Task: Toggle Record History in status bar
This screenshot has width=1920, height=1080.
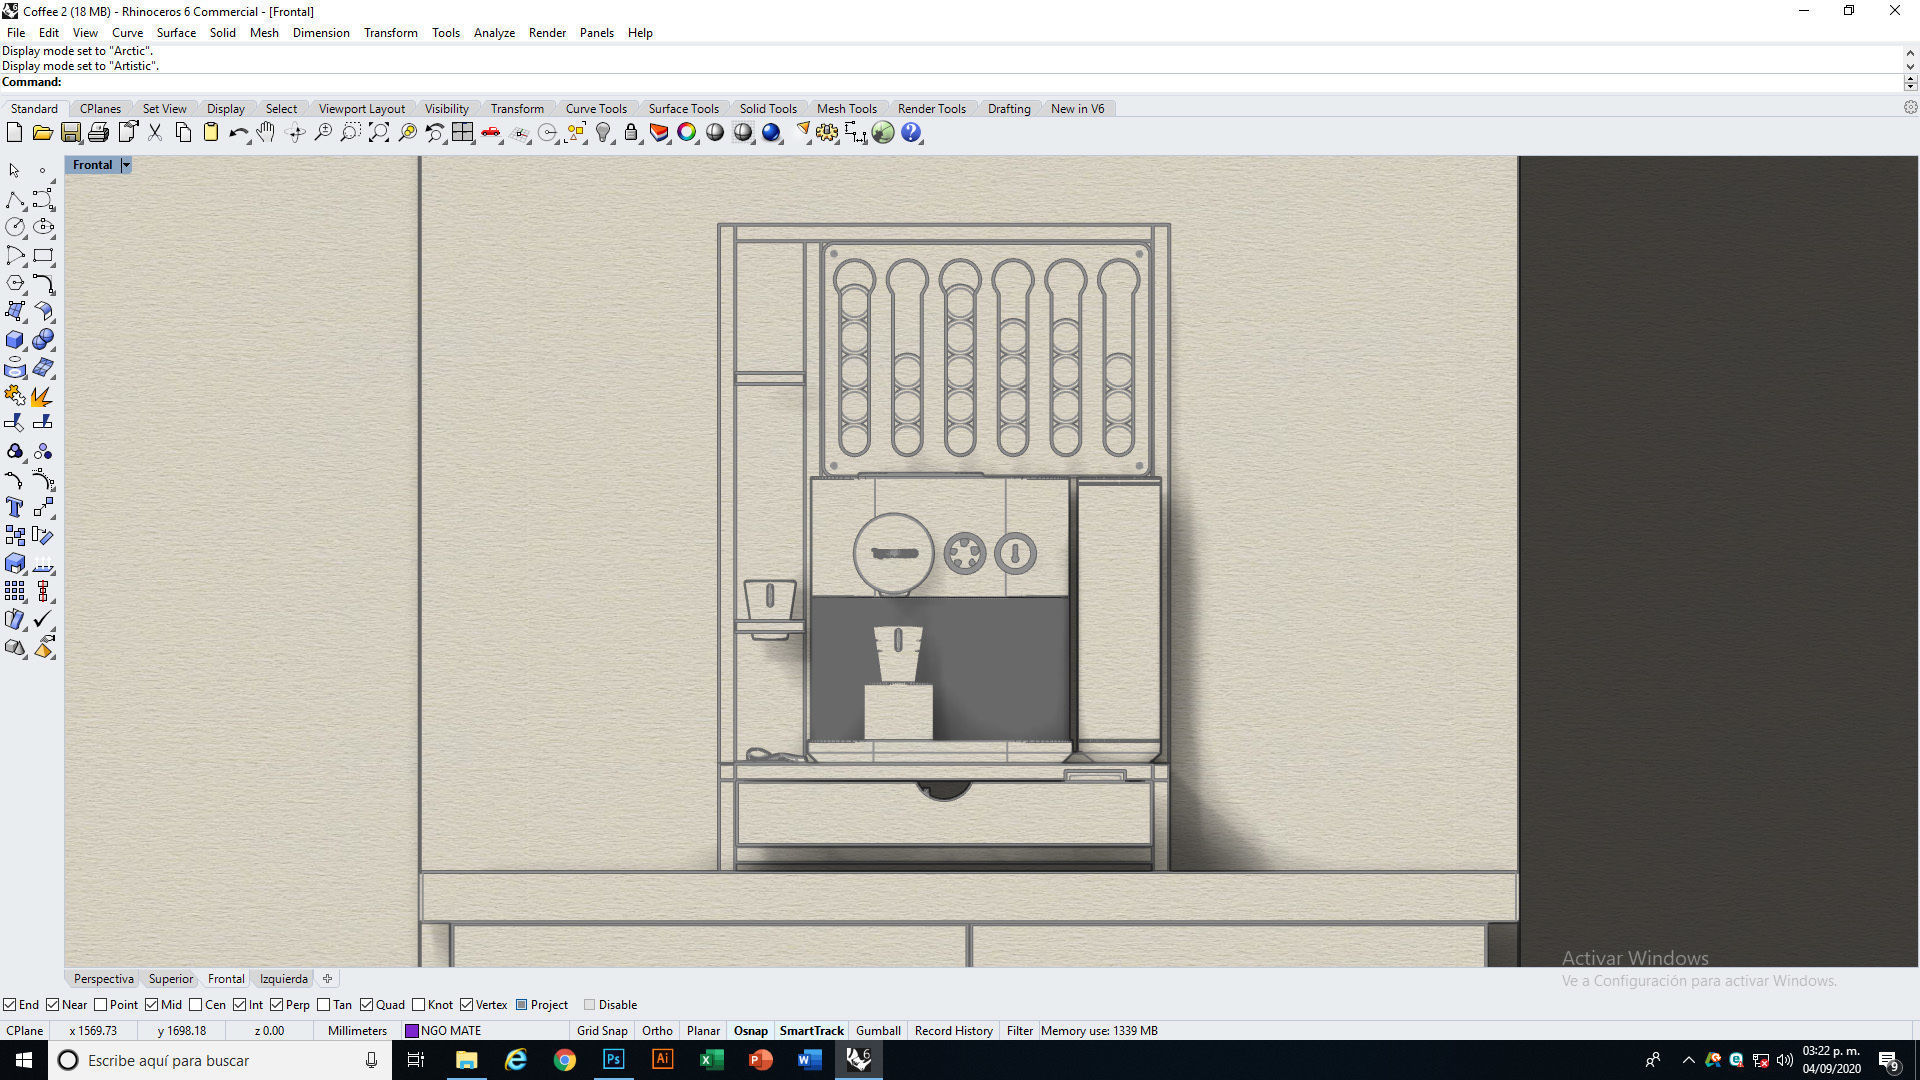Action: 954,1031
